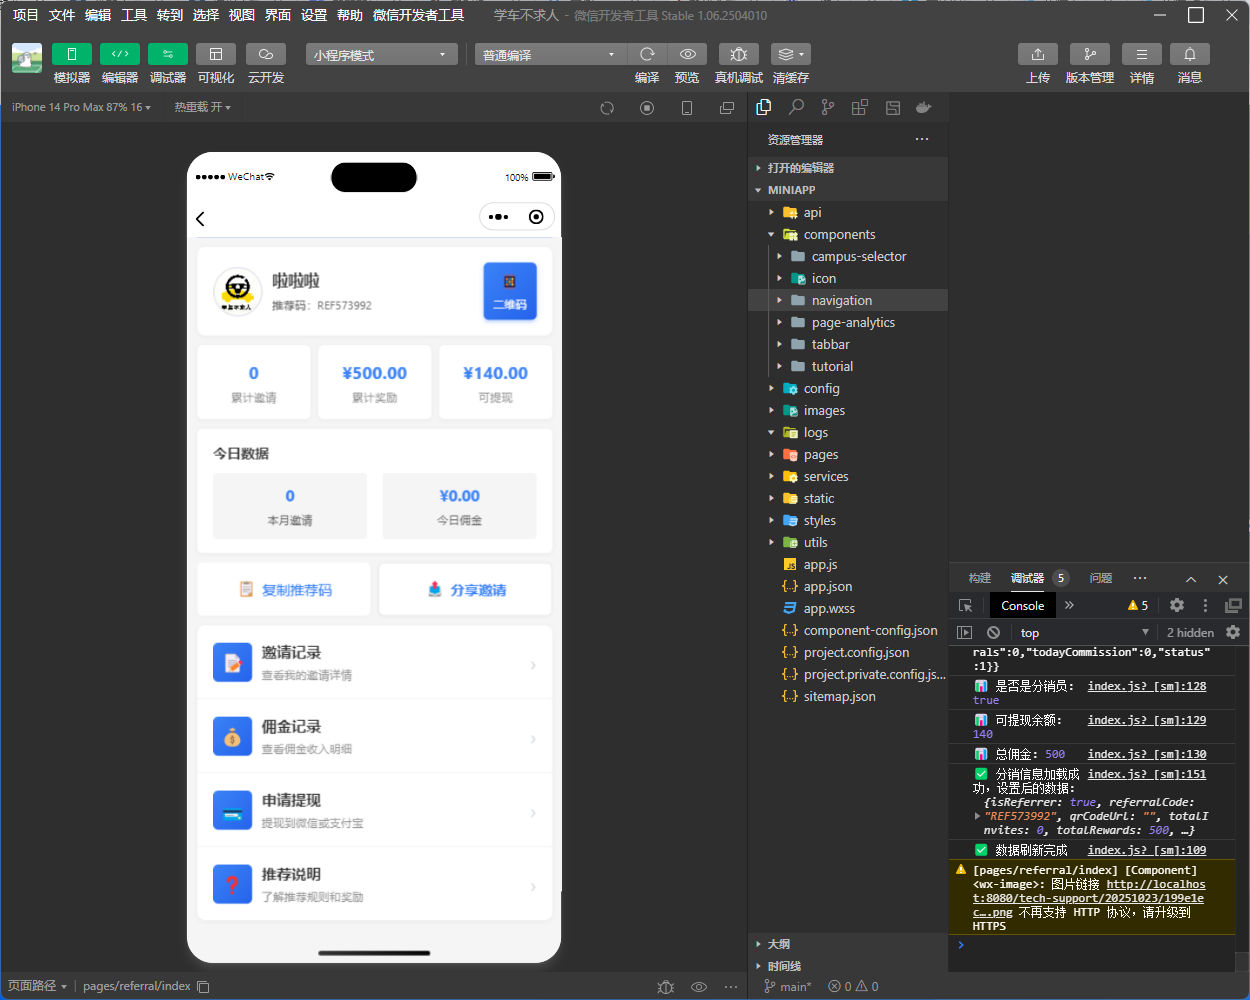Click the 预览 (Preview) eye icon

tap(687, 54)
